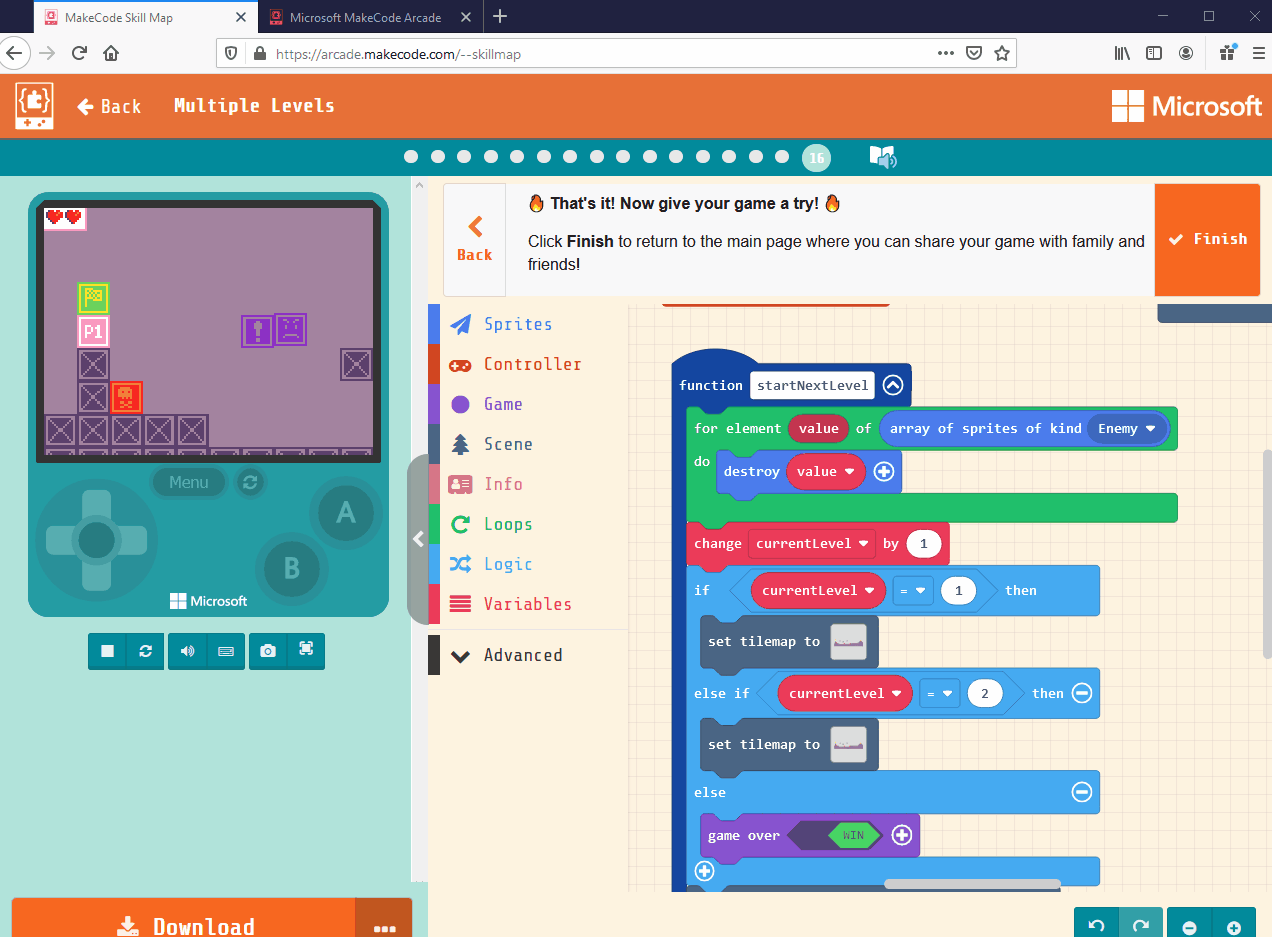Remove the else-if branch with minus
The image size is (1272, 937).
pos(1082,693)
